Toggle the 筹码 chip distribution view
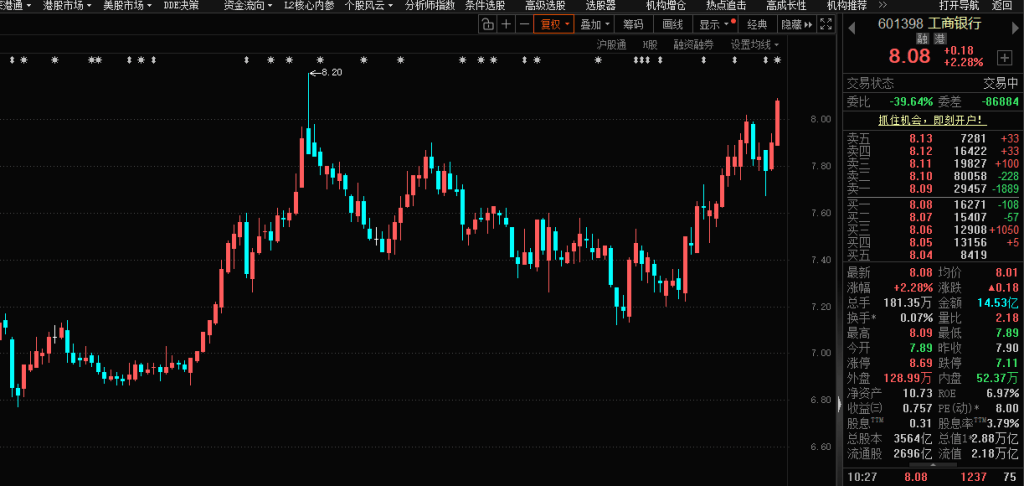The width and height of the screenshot is (1024, 486). pyautogui.click(x=633, y=24)
